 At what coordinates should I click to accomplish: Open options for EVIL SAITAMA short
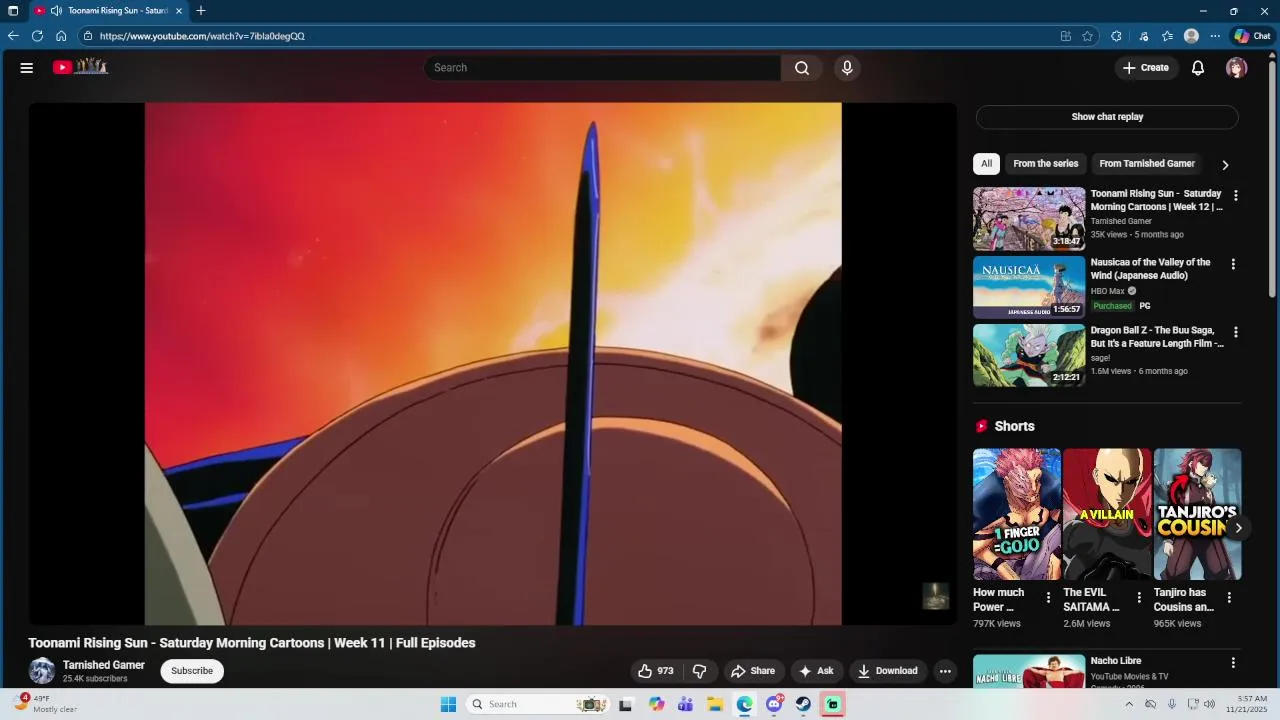(1138, 598)
